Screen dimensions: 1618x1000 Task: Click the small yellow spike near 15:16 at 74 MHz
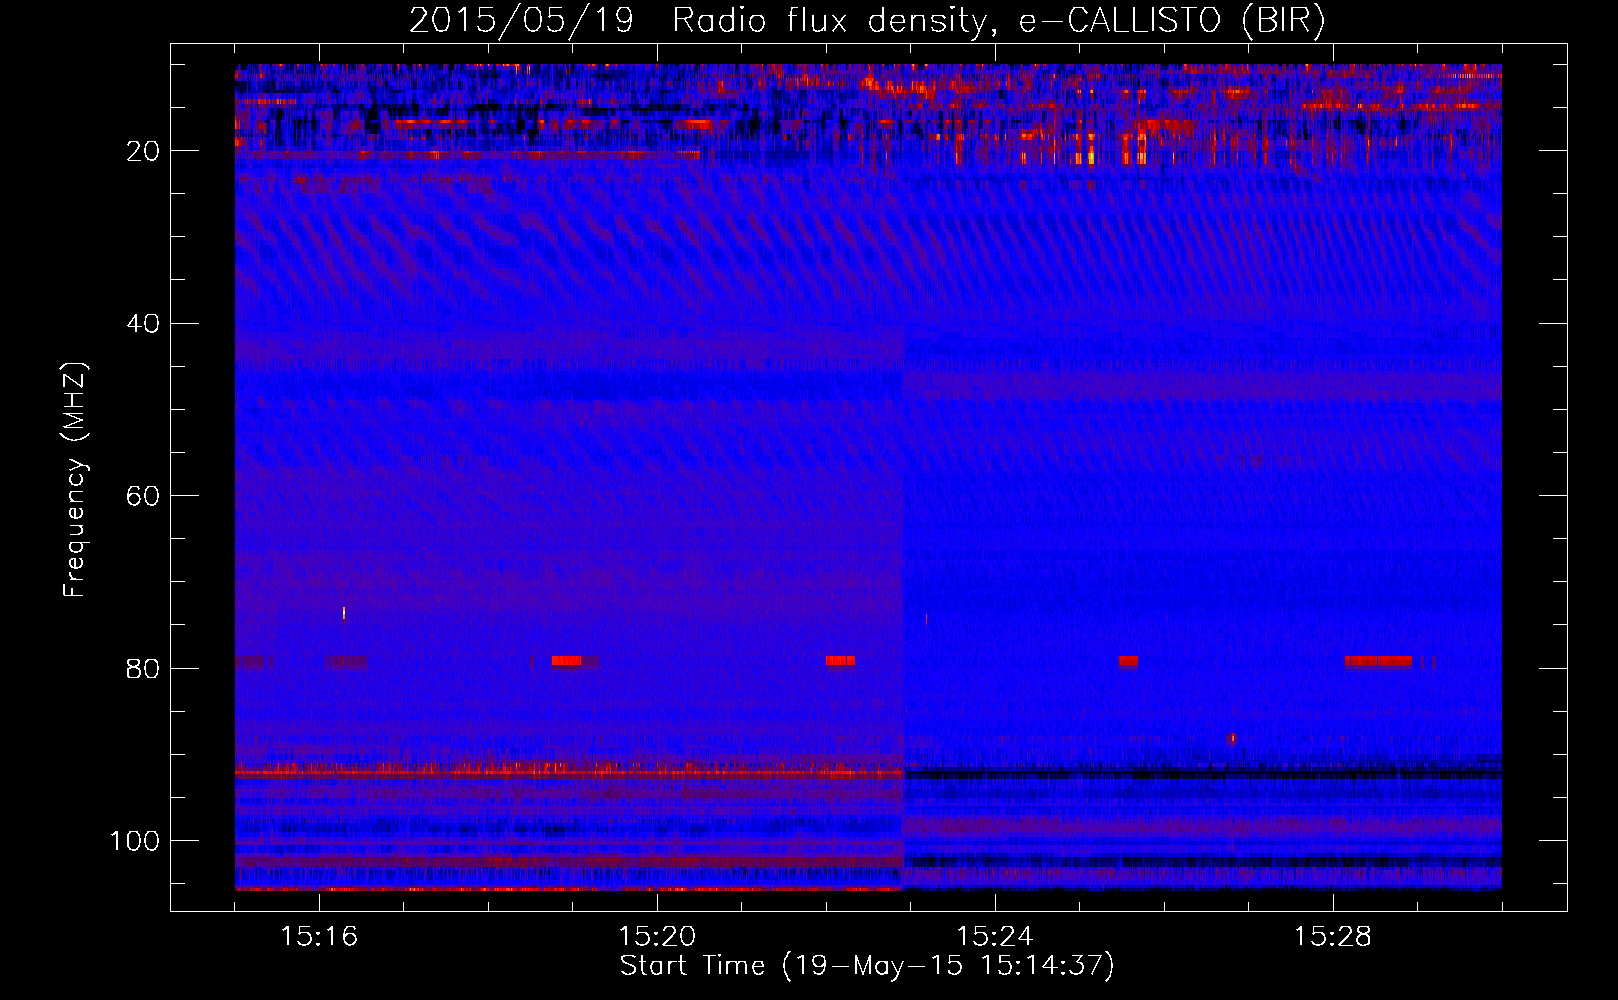(344, 613)
